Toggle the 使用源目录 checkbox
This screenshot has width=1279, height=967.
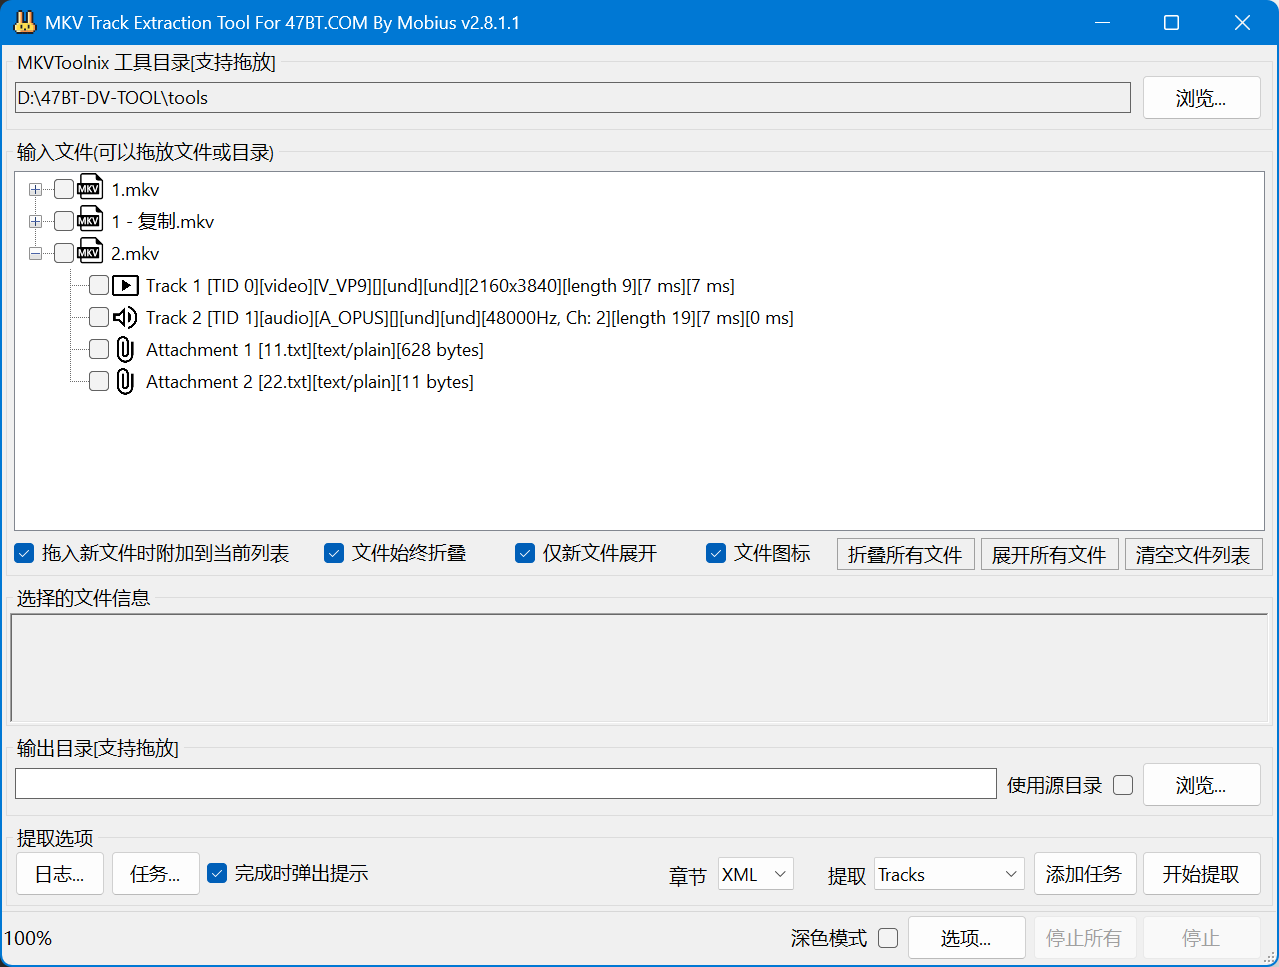1123,785
